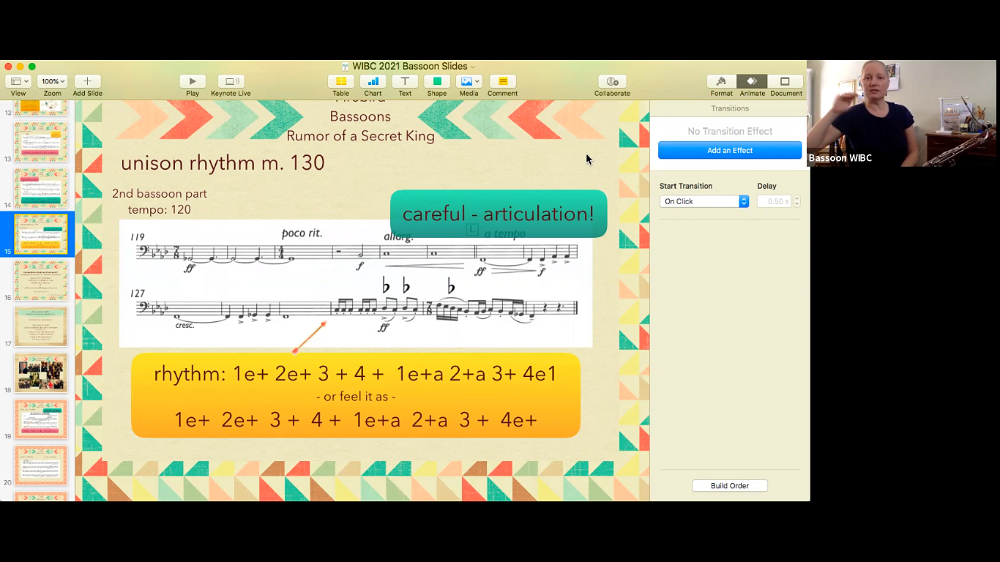Click the document title WIBC 2021 Bassoon Slides

pos(409,66)
